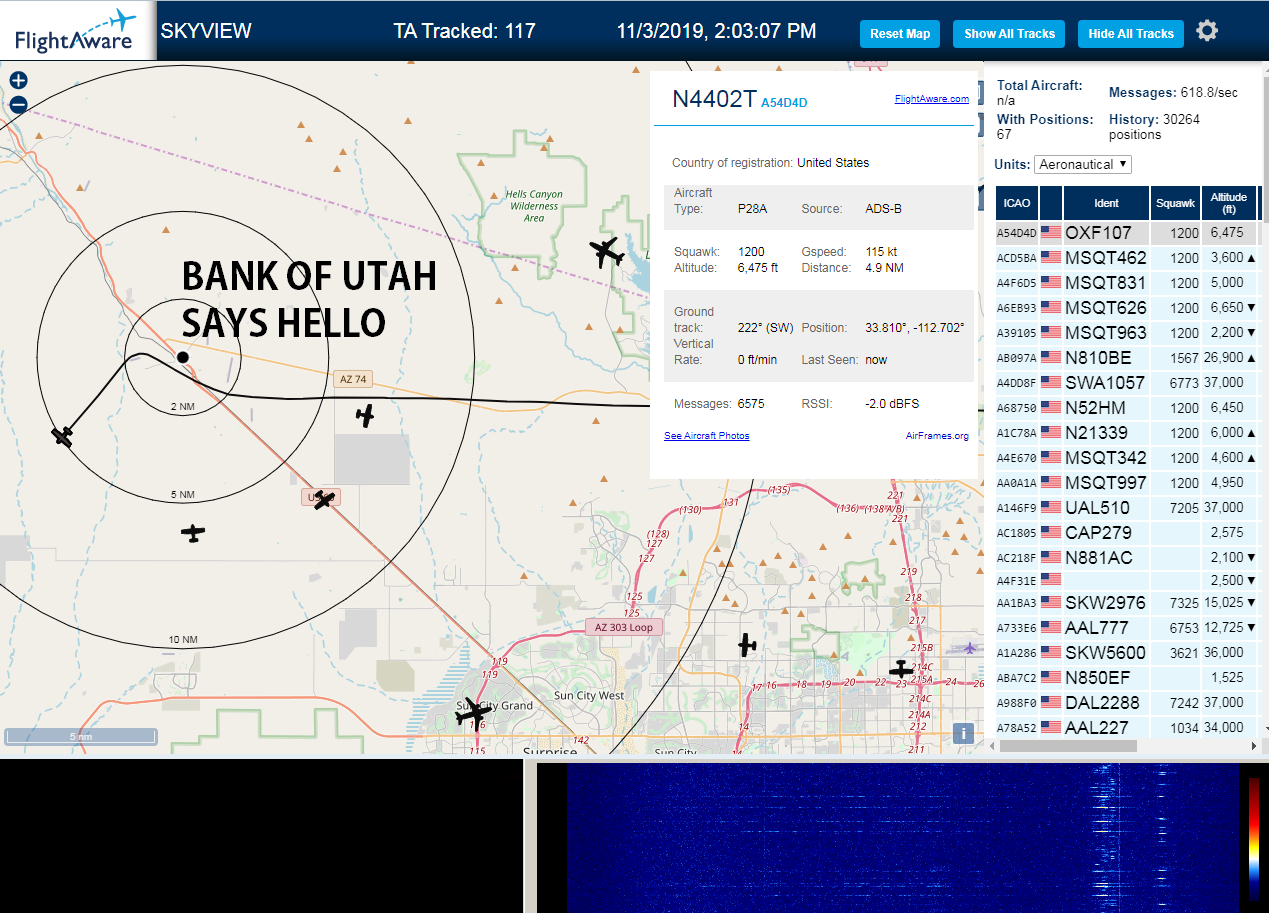Select the OXF107 aircraft row
Screen dimensions: 1269x913
(x=1127, y=232)
